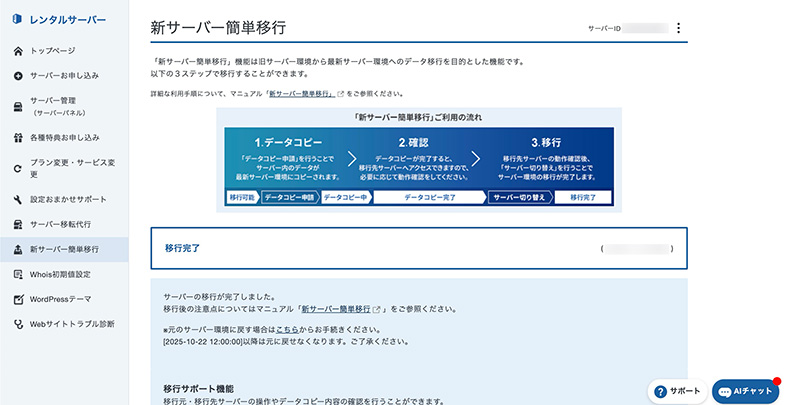This screenshot has width=790, height=405.
Task: Click the レンタルサーバー logo icon
Action: tap(17, 20)
